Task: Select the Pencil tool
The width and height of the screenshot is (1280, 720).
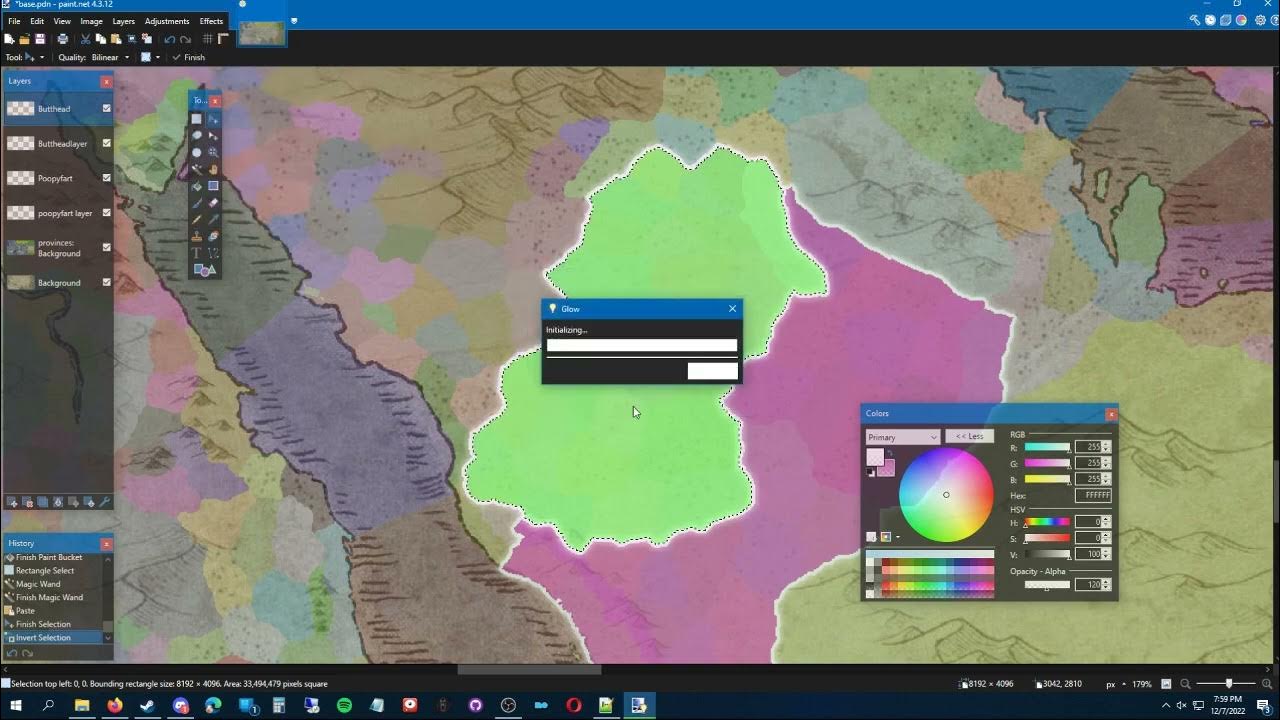Action: click(x=196, y=219)
